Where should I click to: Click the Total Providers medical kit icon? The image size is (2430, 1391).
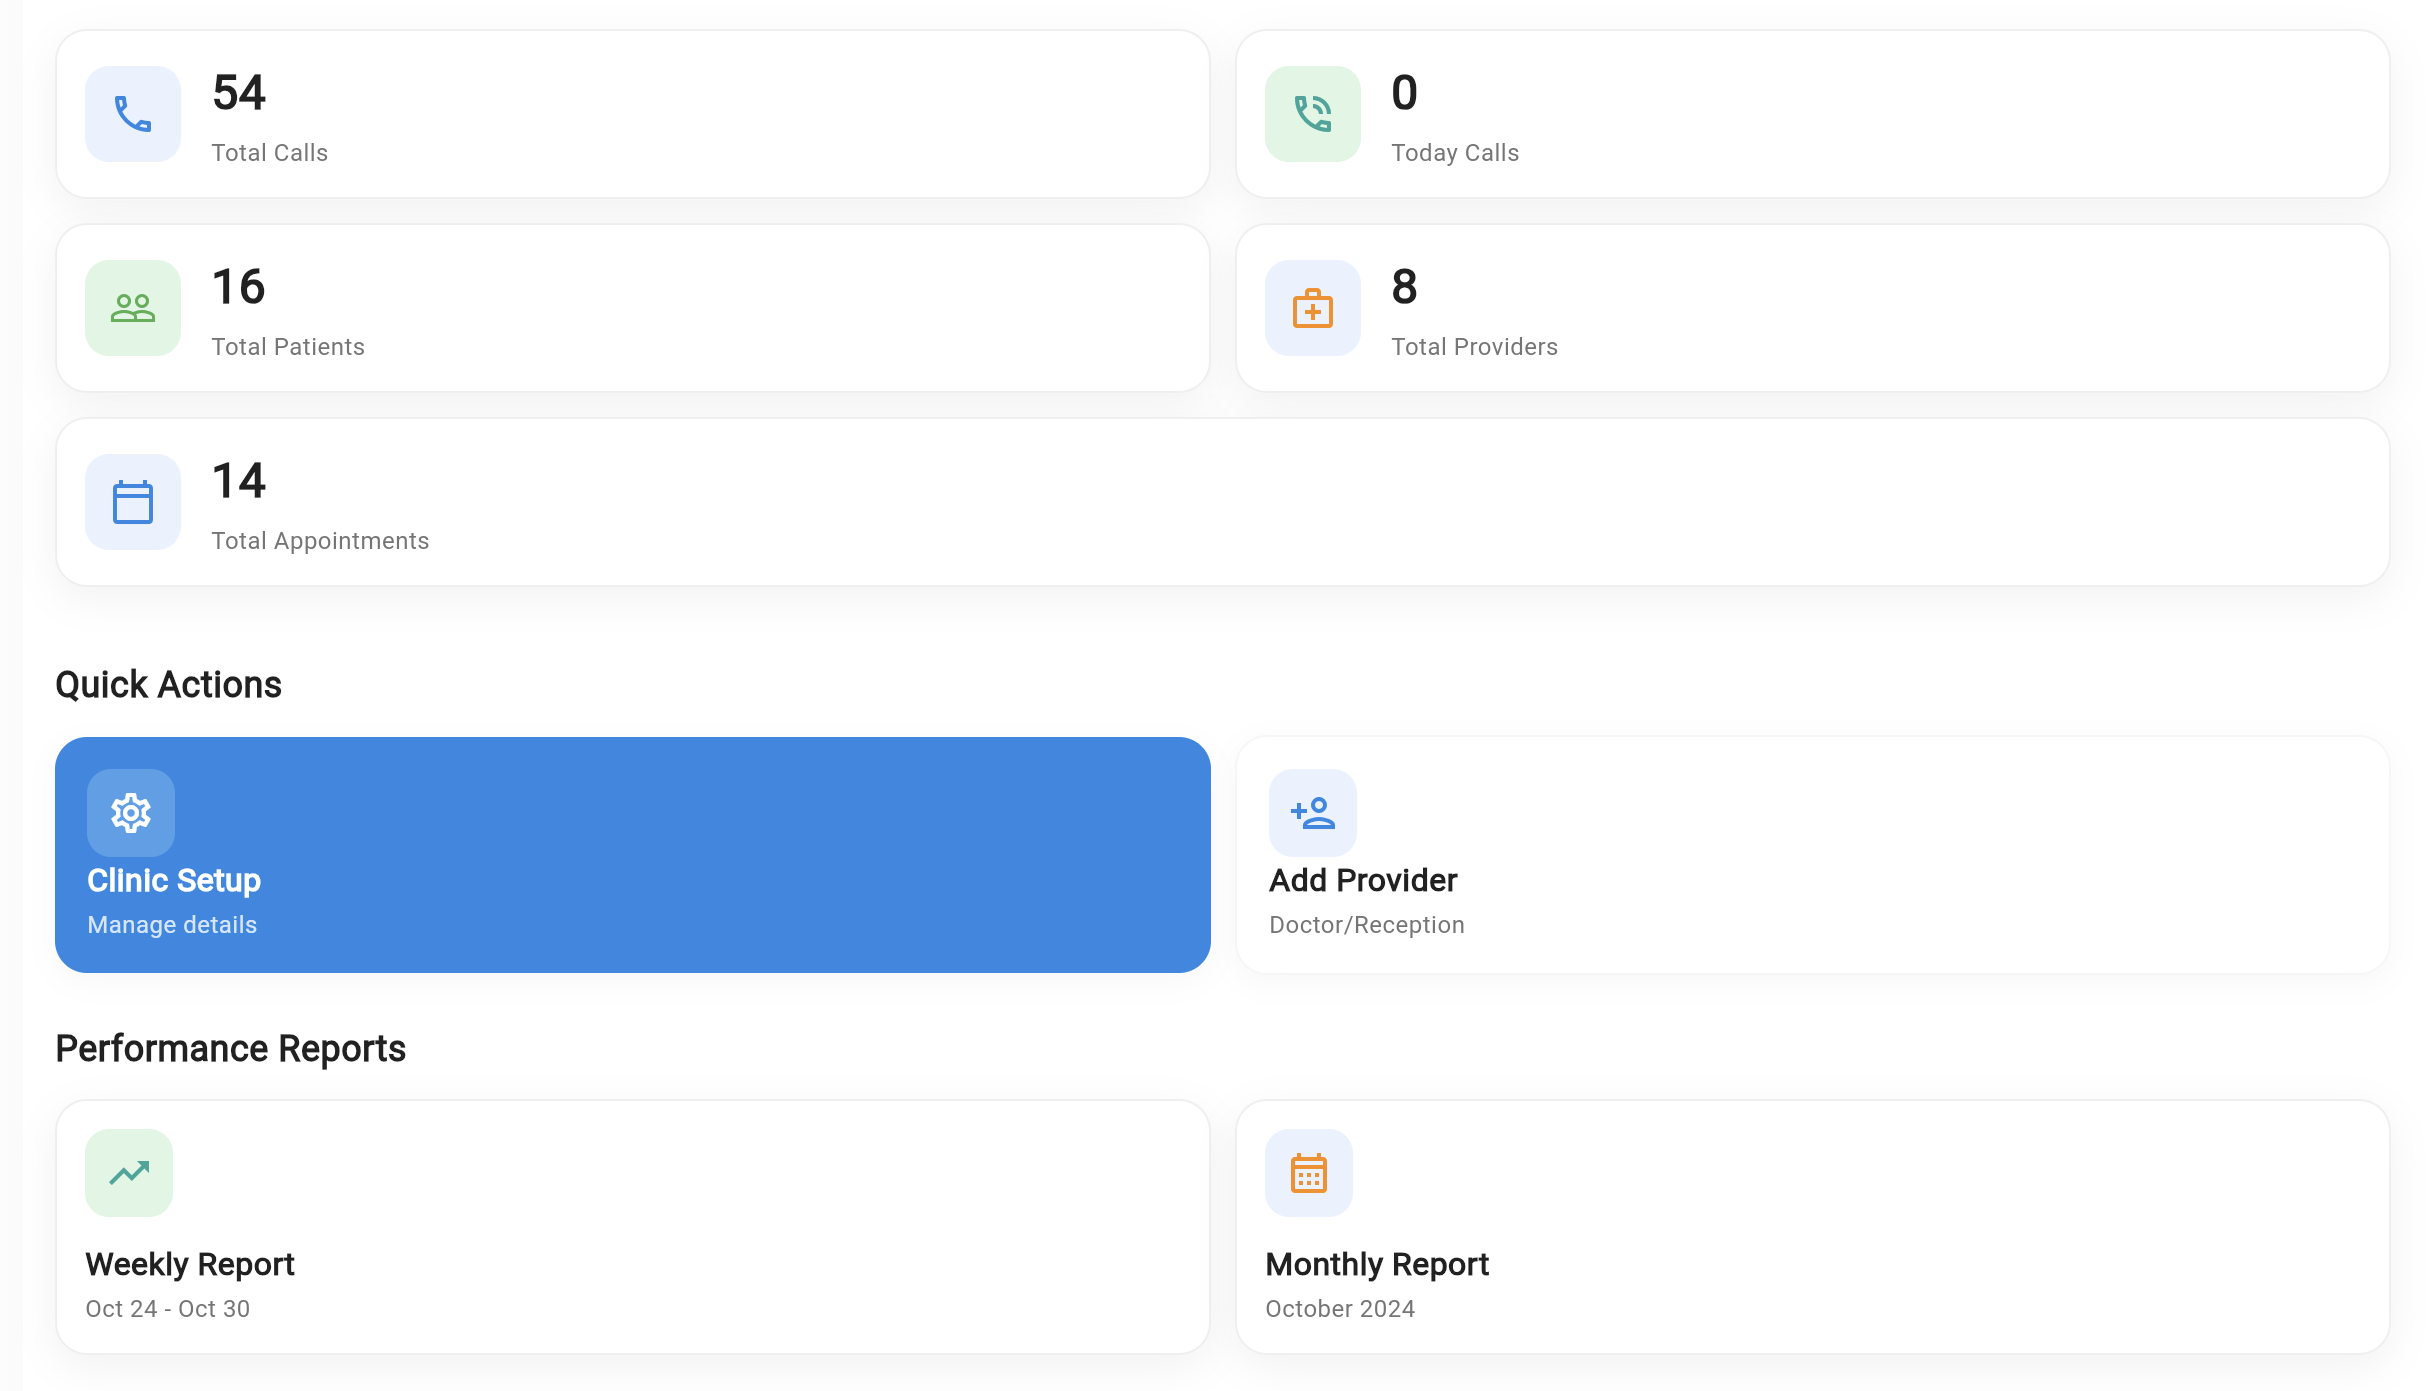(x=1312, y=308)
